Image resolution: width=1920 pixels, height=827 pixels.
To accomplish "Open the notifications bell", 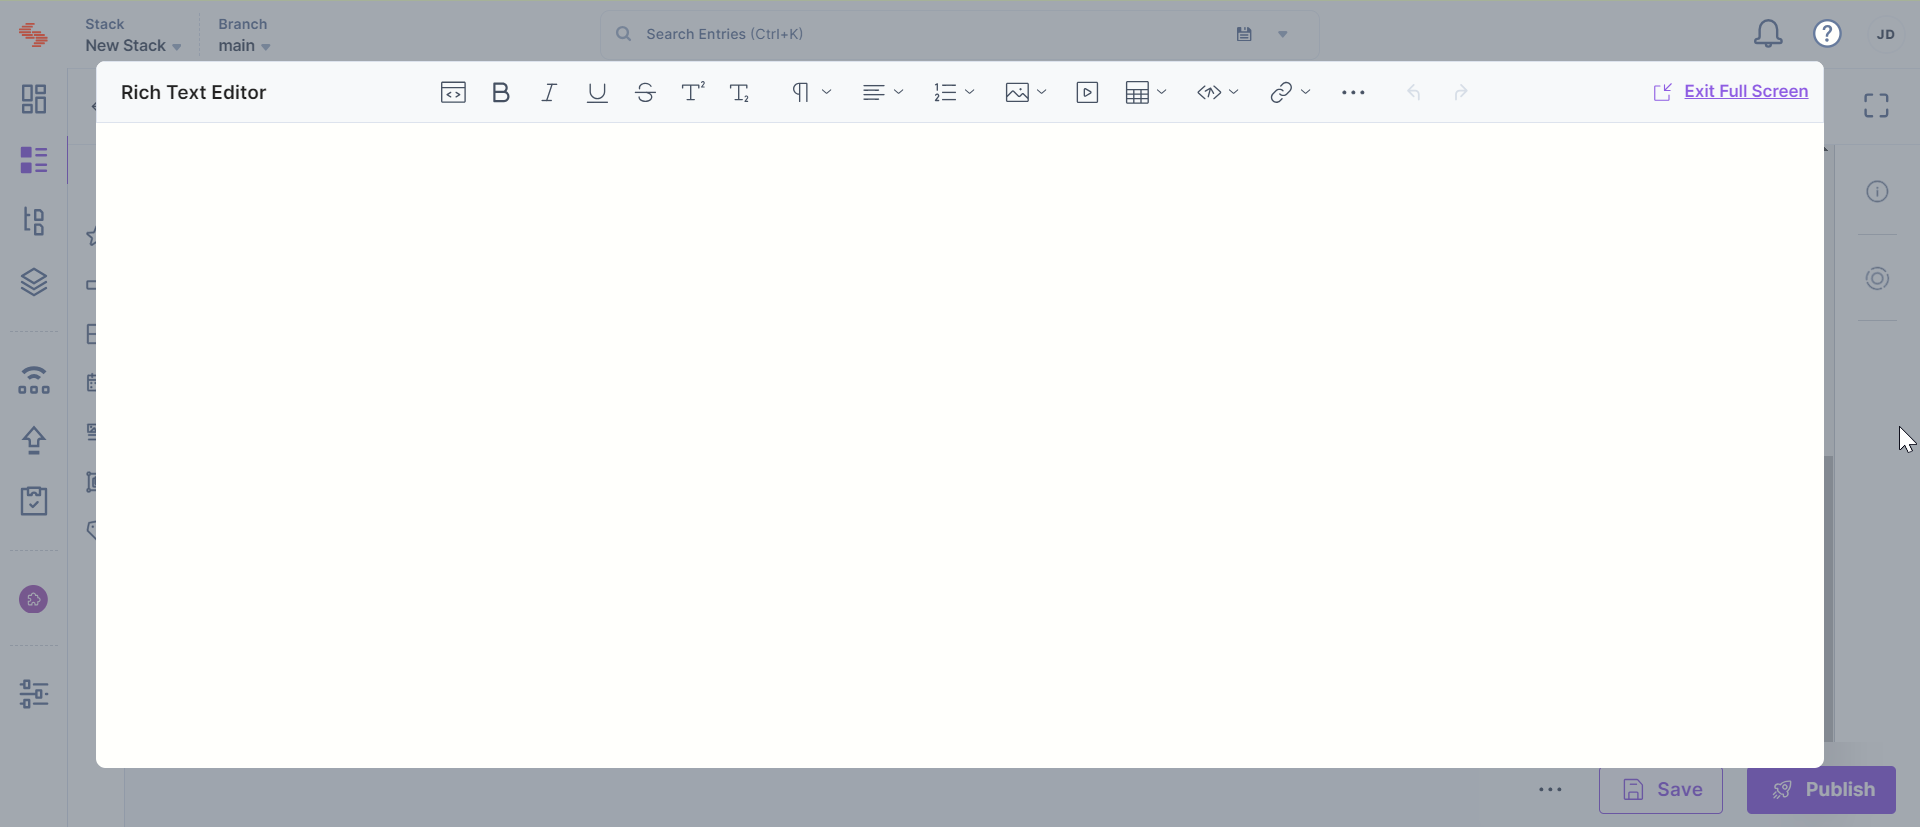I will (x=1767, y=34).
